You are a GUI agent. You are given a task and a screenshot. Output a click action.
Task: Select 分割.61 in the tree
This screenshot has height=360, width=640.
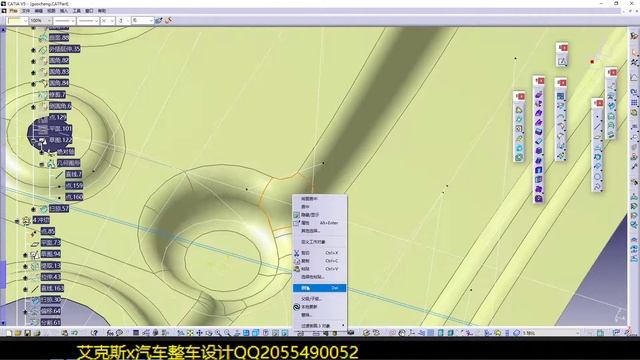click(51, 322)
